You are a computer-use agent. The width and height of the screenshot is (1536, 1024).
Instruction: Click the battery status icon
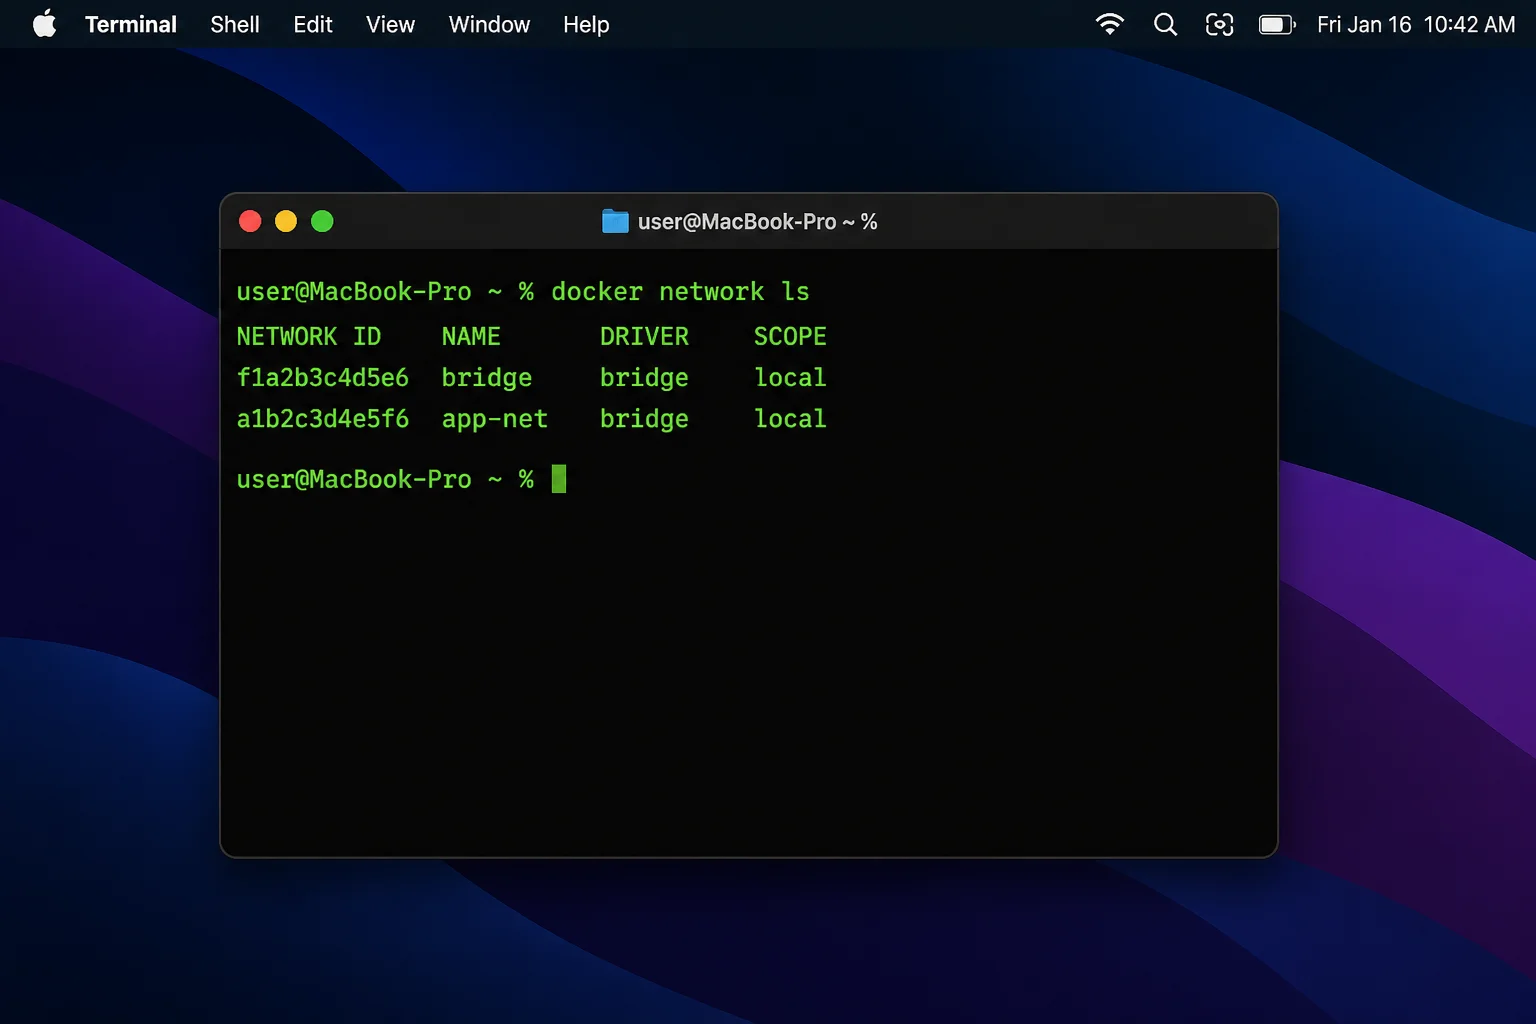pyautogui.click(x=1277, y=24)
